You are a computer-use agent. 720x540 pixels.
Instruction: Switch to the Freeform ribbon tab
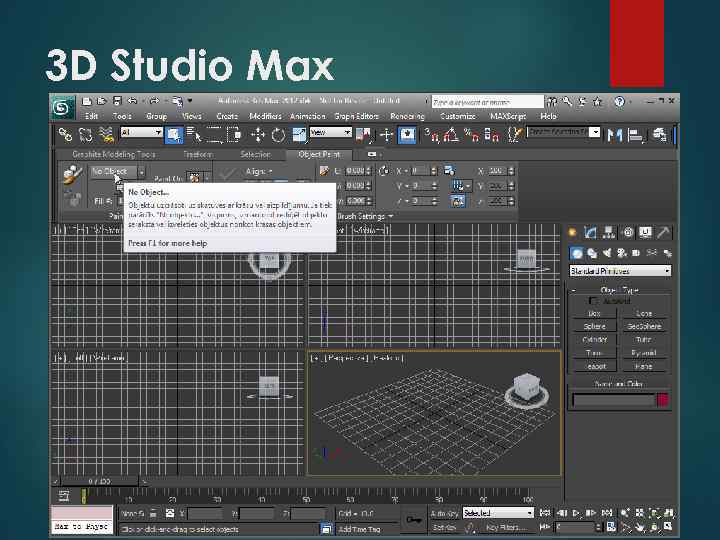(198, 154)
